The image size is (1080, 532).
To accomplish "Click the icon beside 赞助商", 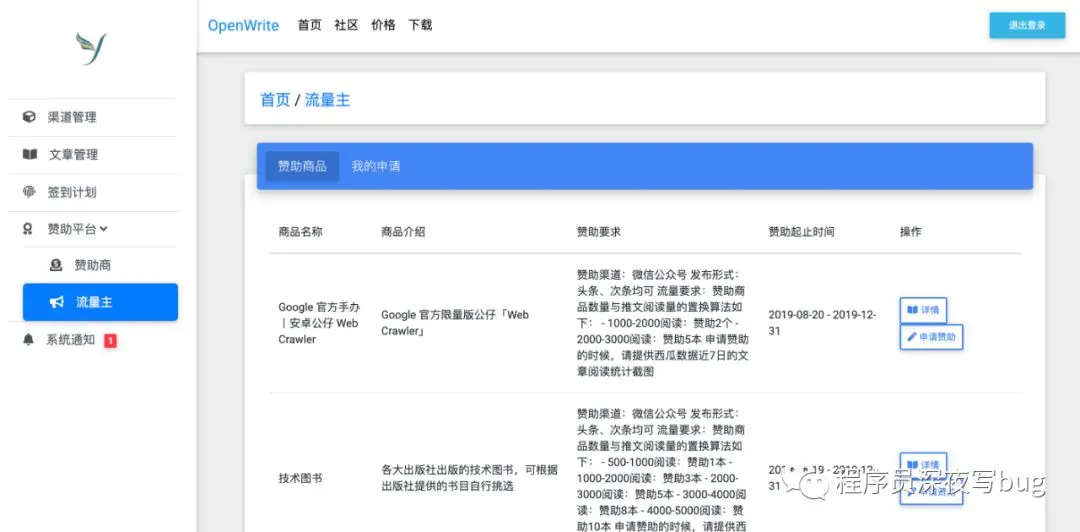I will click(56, 265).
